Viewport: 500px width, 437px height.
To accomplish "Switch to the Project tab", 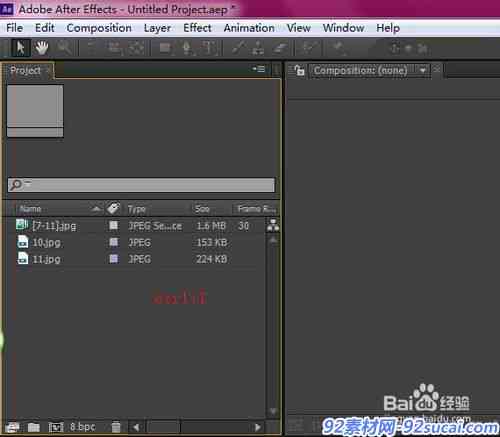I will pyautogui.click(x=26, y=70).
